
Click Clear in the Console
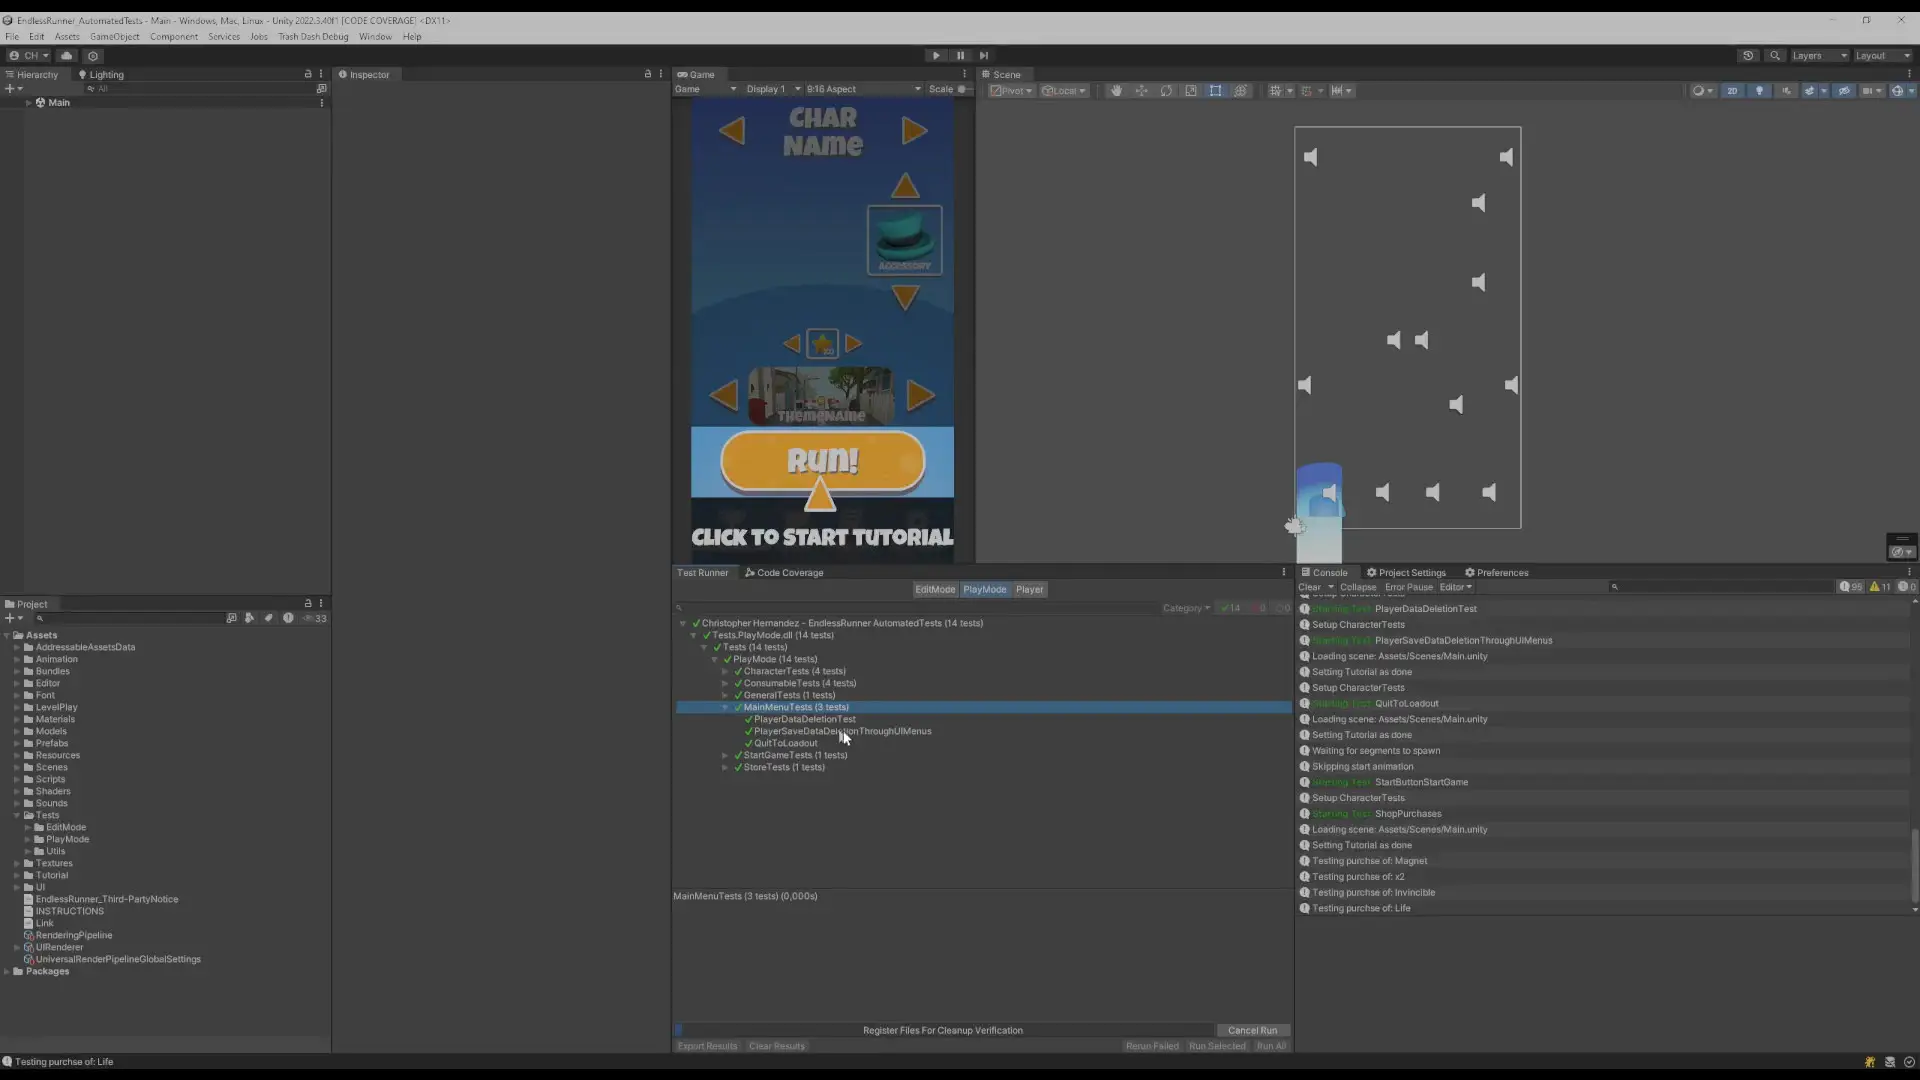pyautogui.click(x=1309, y=588)
